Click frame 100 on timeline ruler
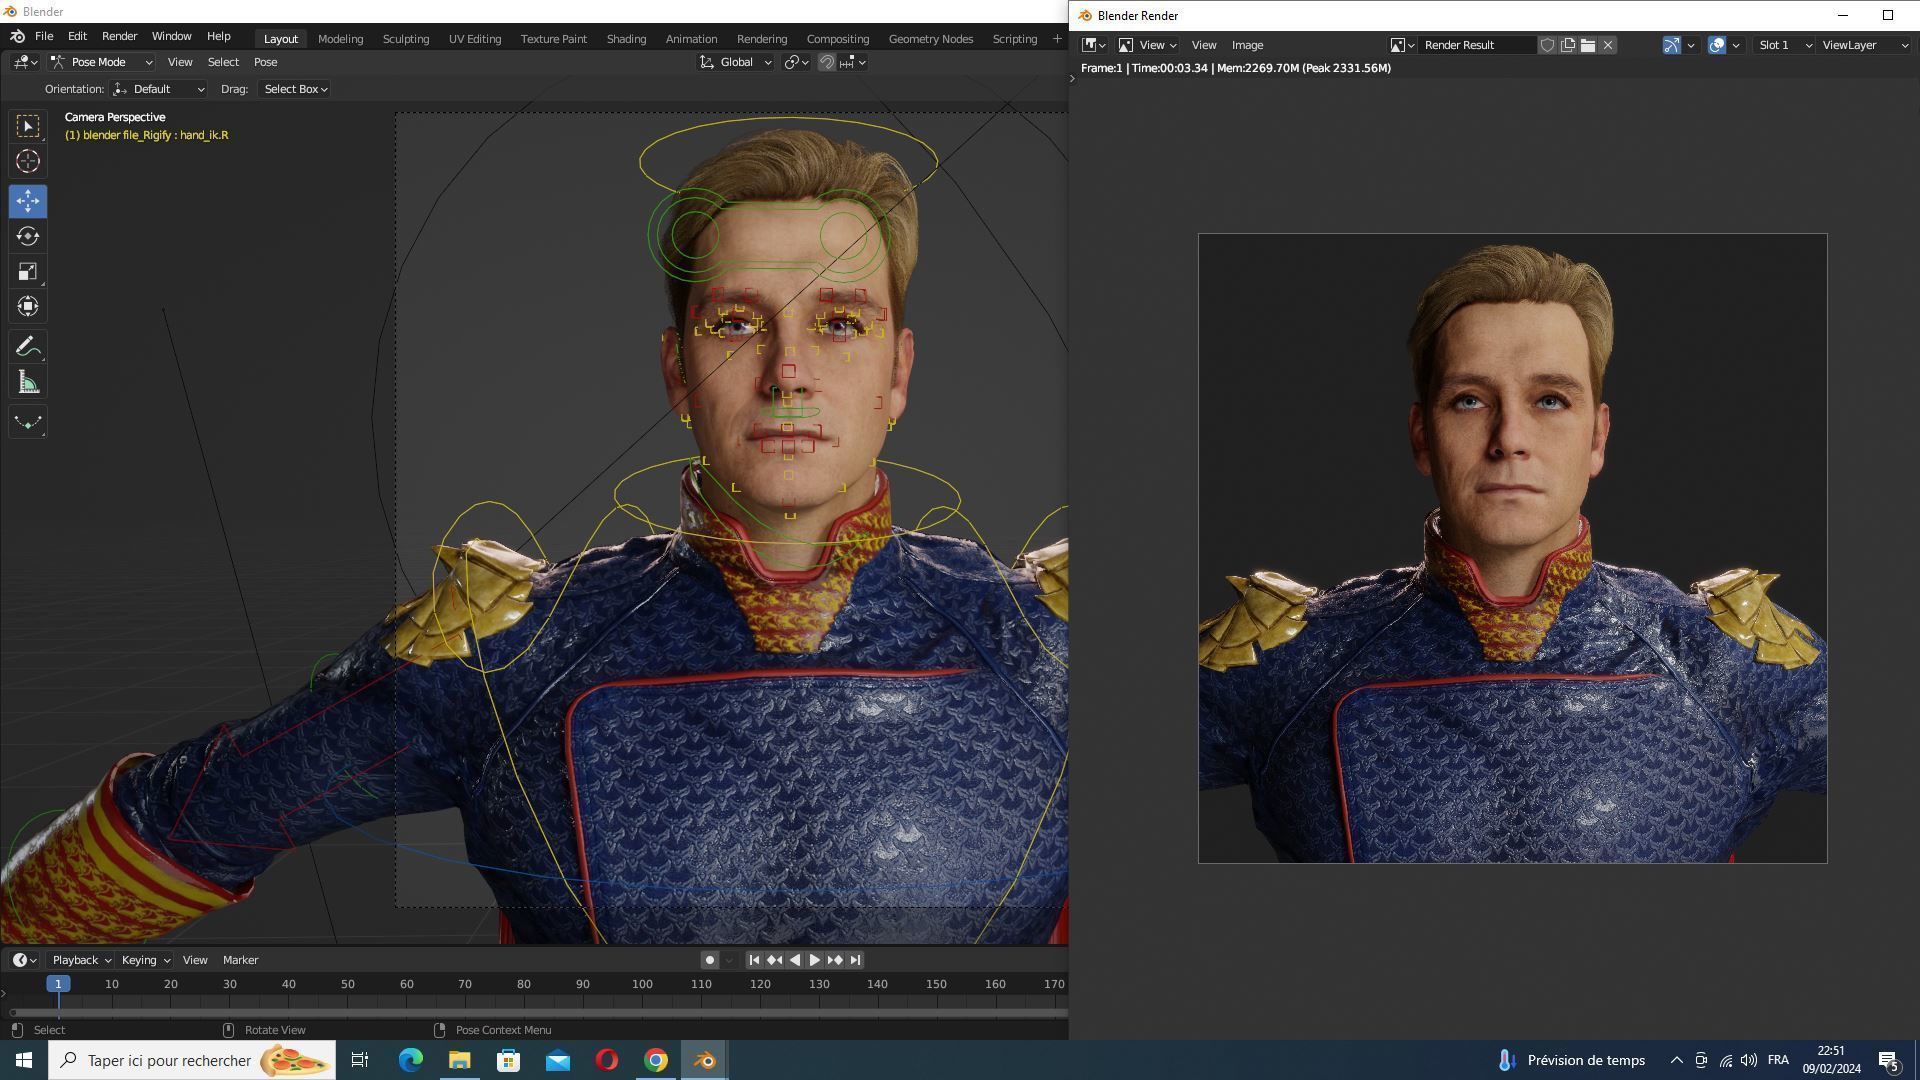 (642, 985)
